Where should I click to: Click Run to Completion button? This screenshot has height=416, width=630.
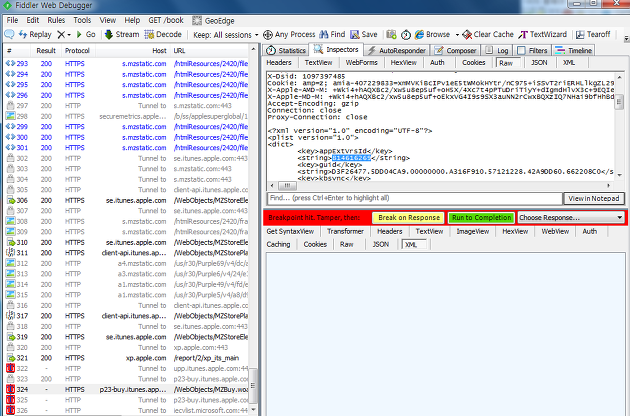pyautogui.click(x=481, y=217)
